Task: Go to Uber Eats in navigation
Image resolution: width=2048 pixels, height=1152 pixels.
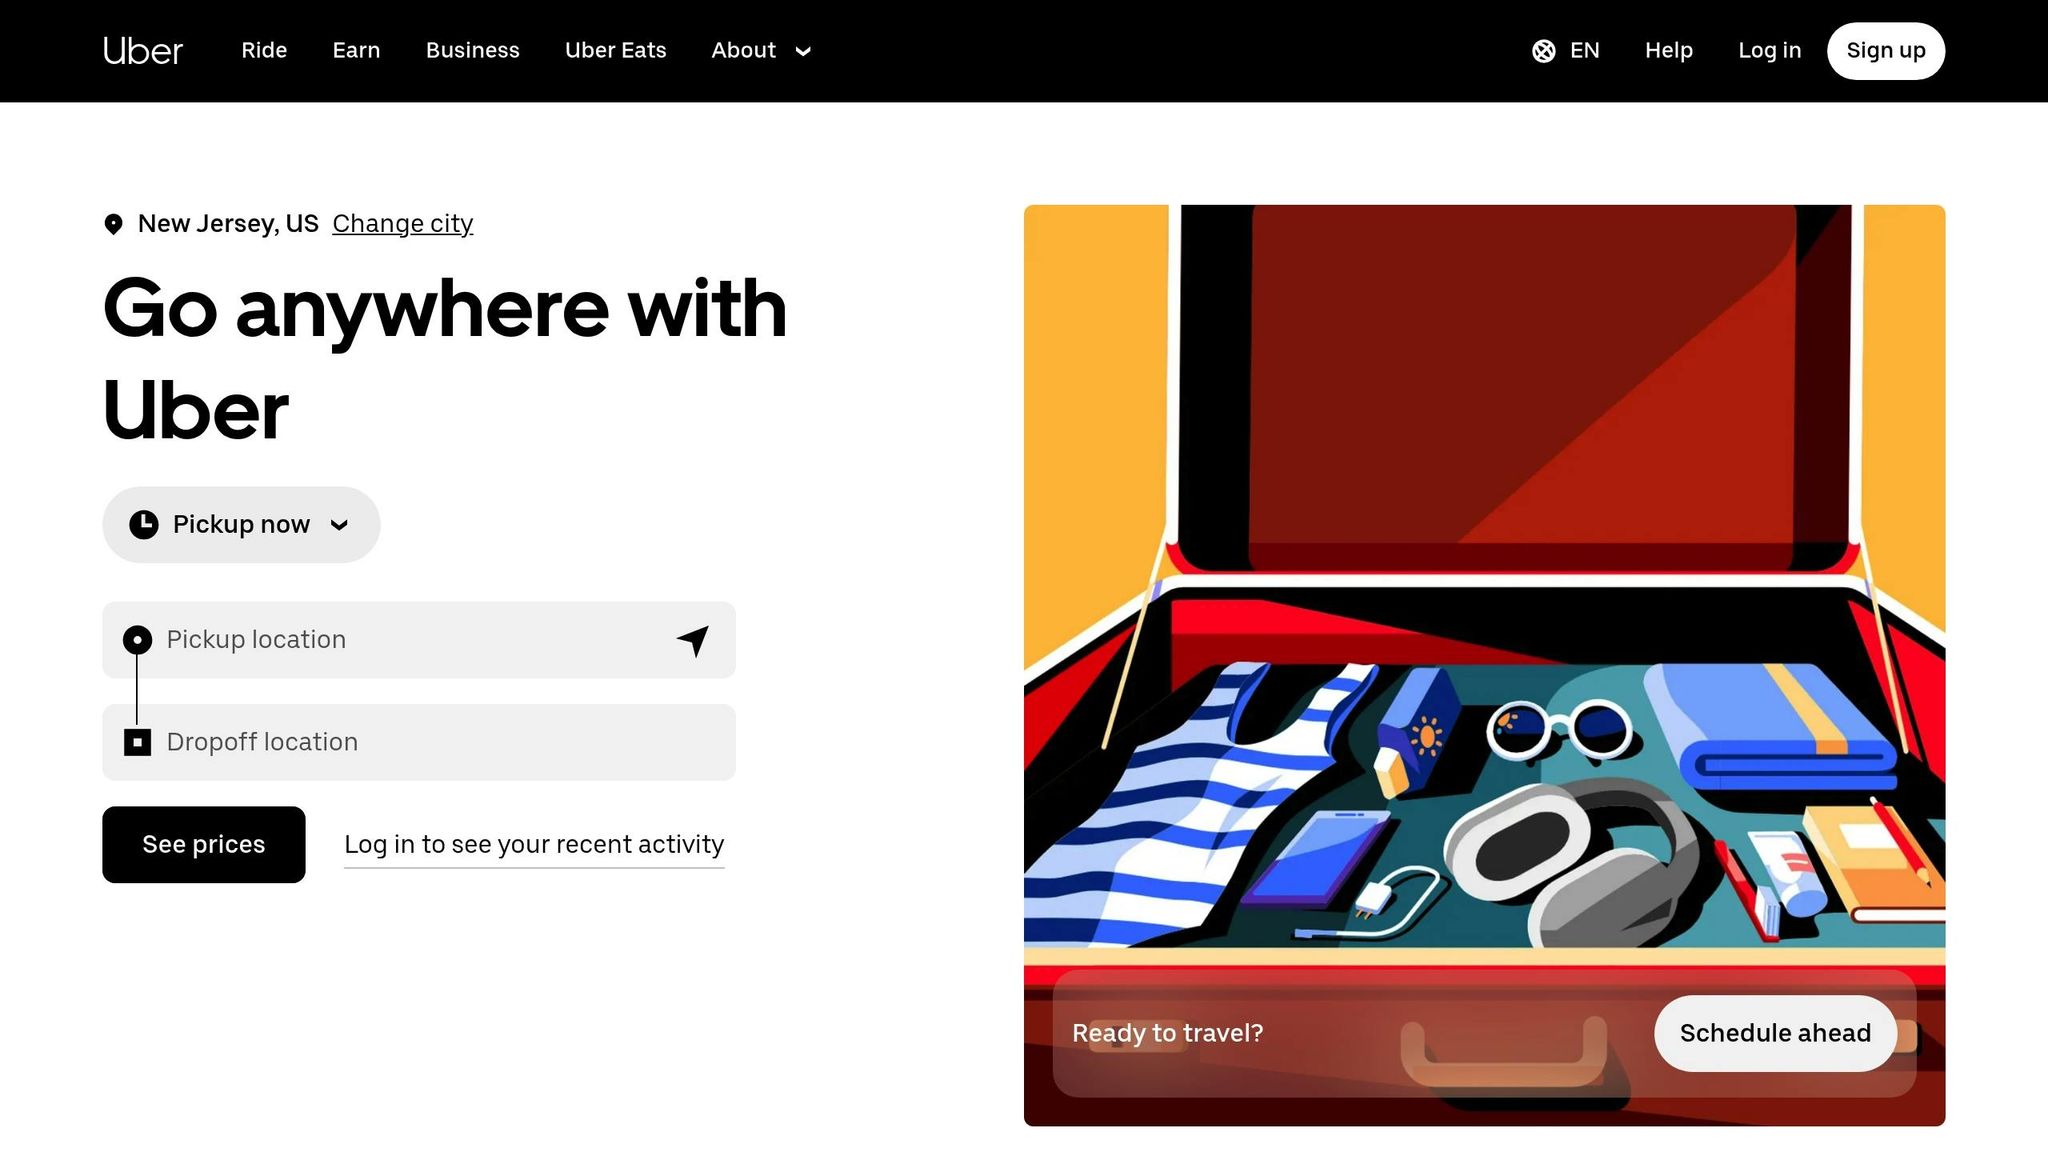Action: click(x=615, y=51)
